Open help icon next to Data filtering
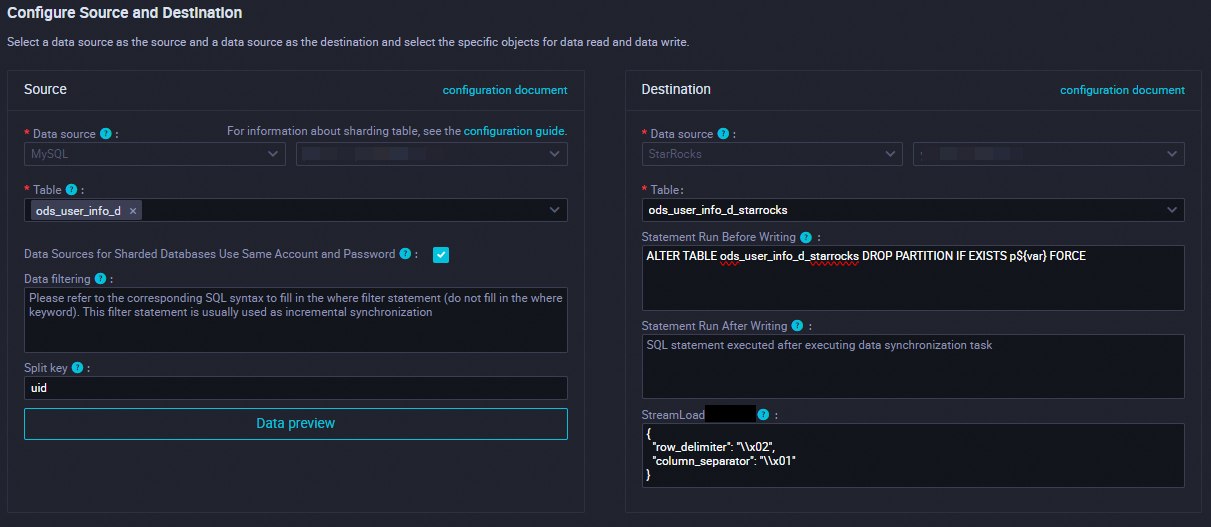 (100, 278)
